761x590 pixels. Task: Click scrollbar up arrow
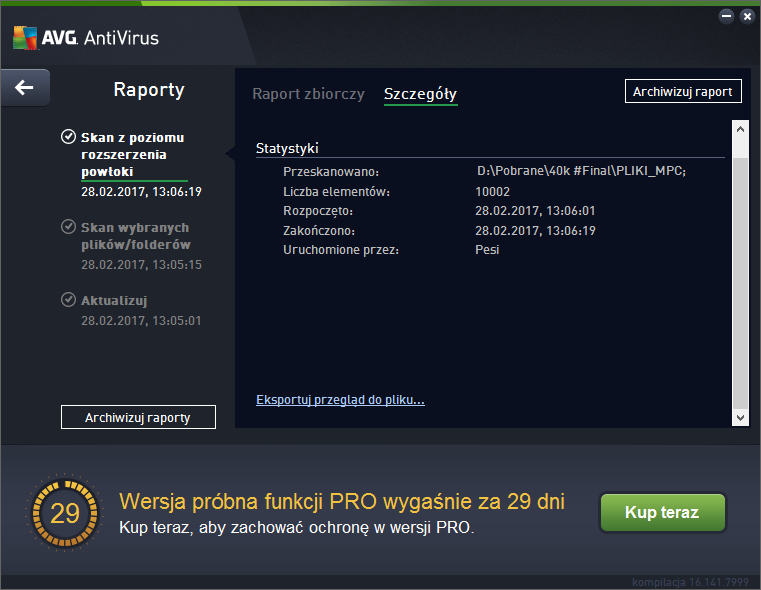click(x=740, y=129)
